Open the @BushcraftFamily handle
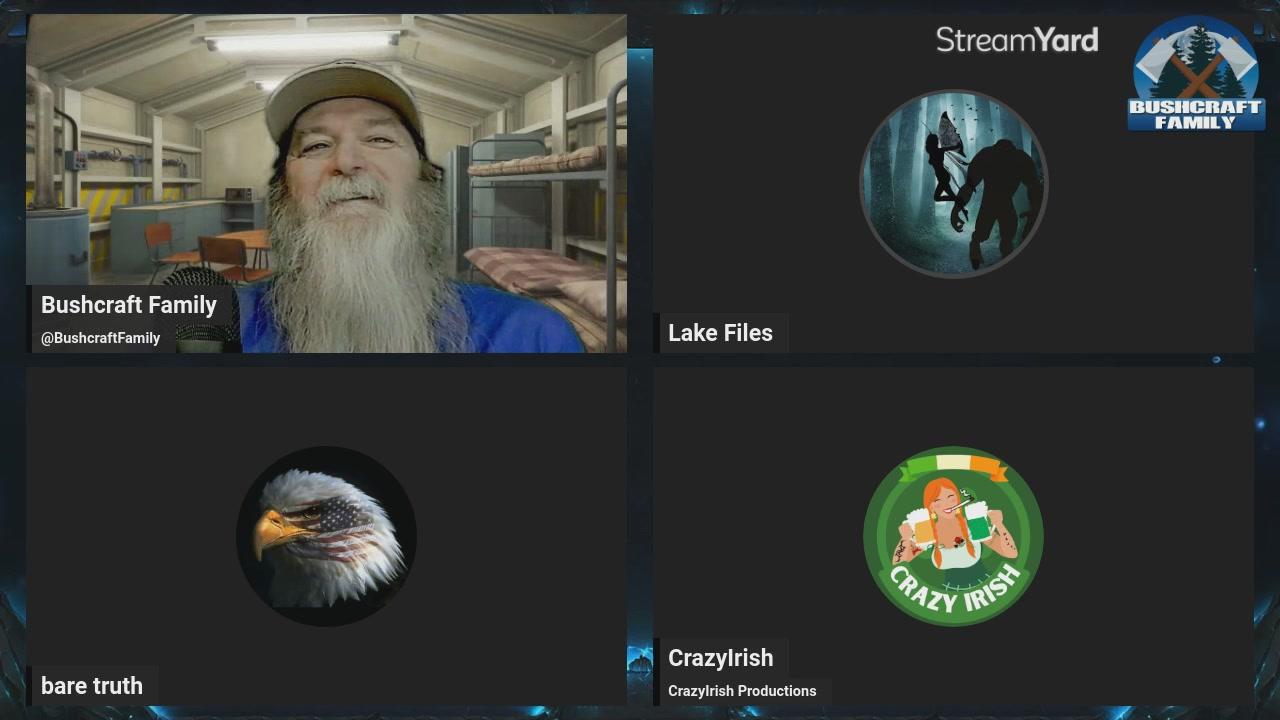Image resolution: width=1280 pixels, height=720 pixels. coord(100,338)
